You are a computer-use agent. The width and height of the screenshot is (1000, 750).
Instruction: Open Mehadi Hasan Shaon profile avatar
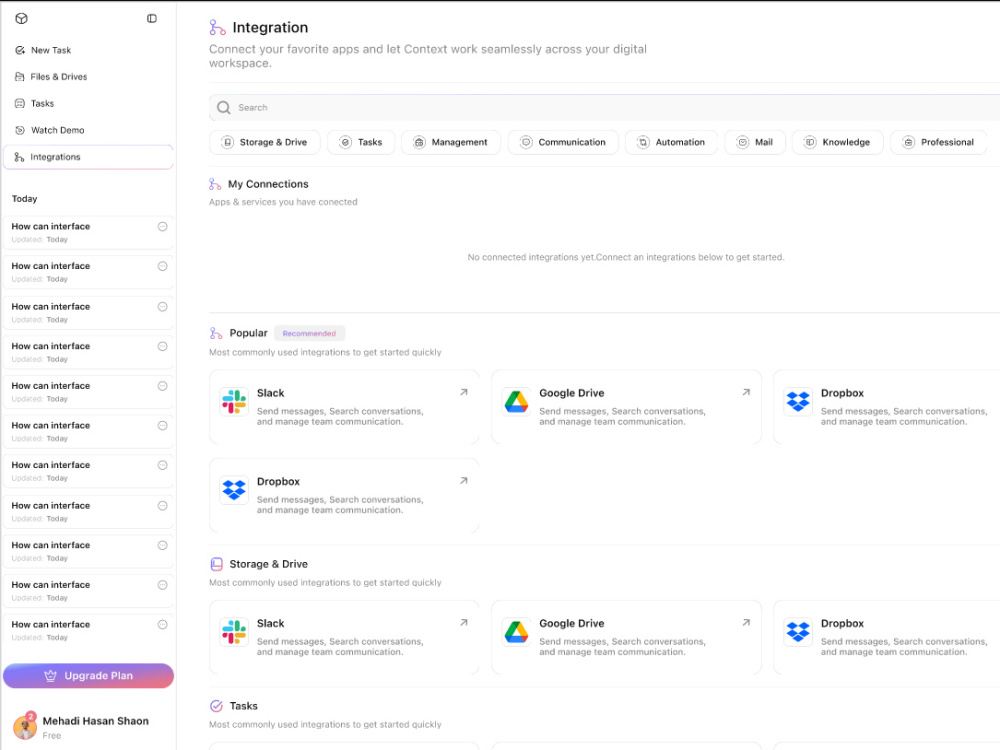(x=25, y=727)
